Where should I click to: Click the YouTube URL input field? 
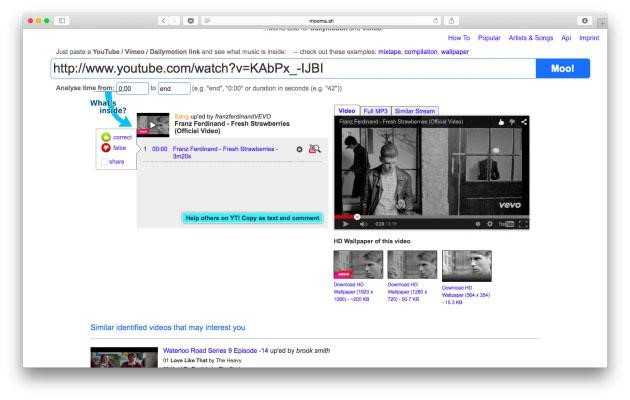point(293,68)
